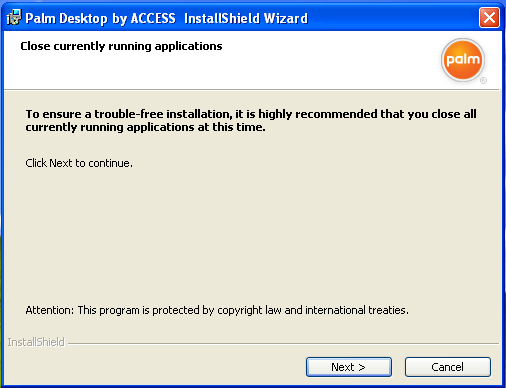Image resolution: width=506 pixels, height=388 pixels.
Task: Click the separator line beside InstallShield label
Action: coord(283,343)
